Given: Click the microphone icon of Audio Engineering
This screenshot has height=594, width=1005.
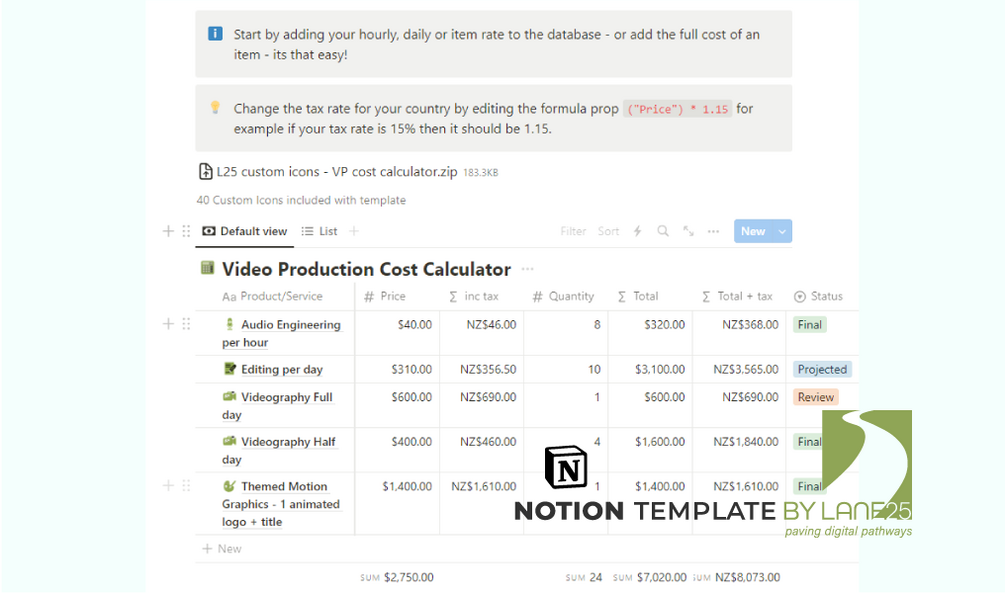Looking at the screenshot, I should pyautogui.click(x=229, y=324).
